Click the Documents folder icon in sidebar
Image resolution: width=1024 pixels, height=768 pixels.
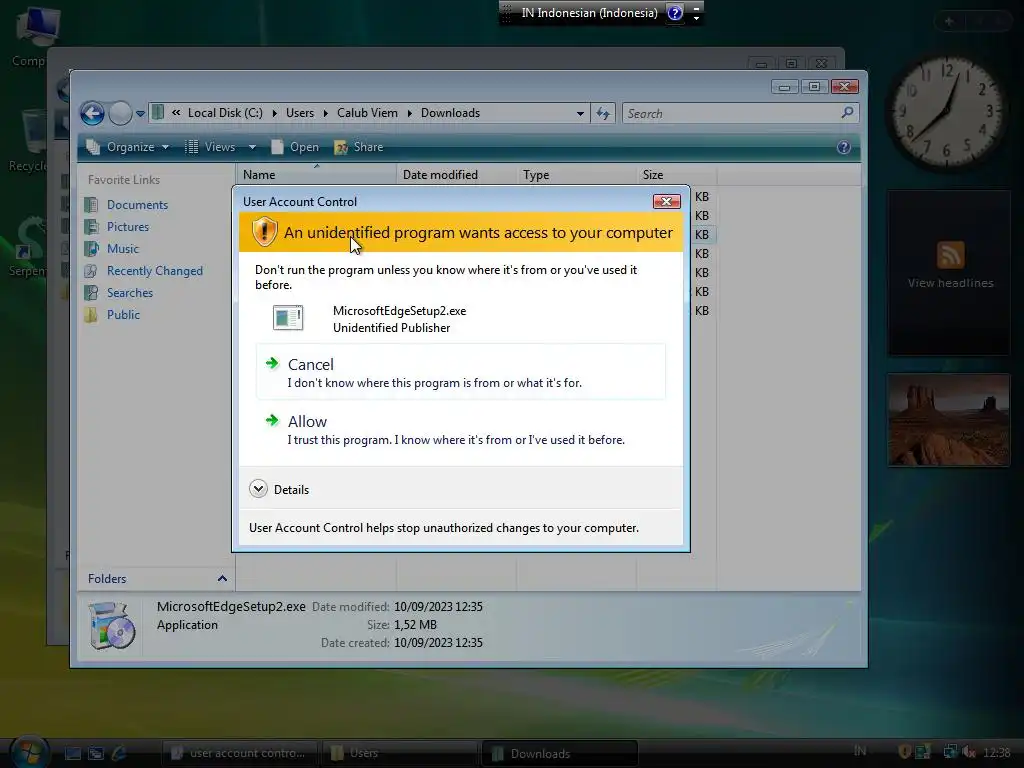[x=91, y=205]
